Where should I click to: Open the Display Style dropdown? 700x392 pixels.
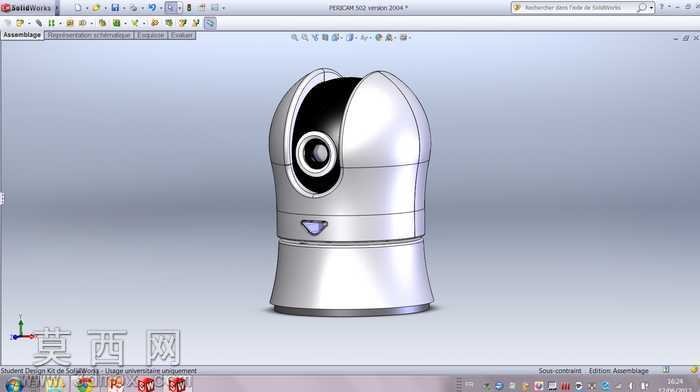(351, 38)
